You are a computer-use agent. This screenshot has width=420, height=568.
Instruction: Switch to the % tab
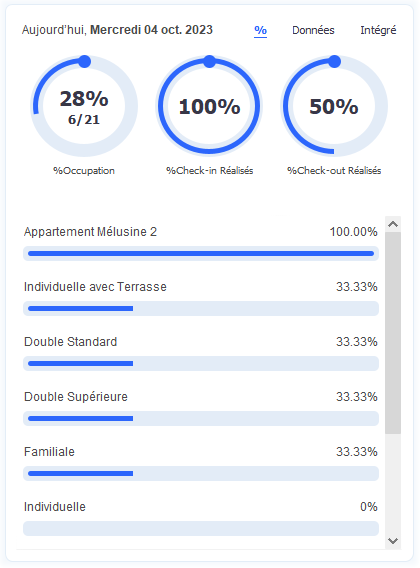[260, 30]
